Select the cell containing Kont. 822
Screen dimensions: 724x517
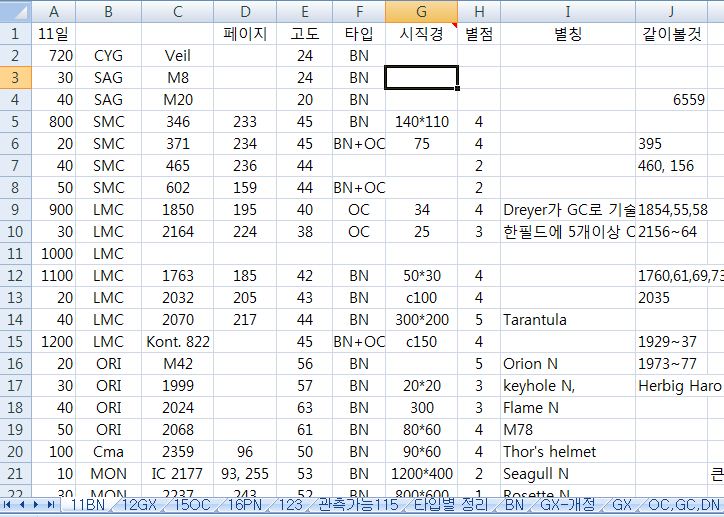point(177,342)
